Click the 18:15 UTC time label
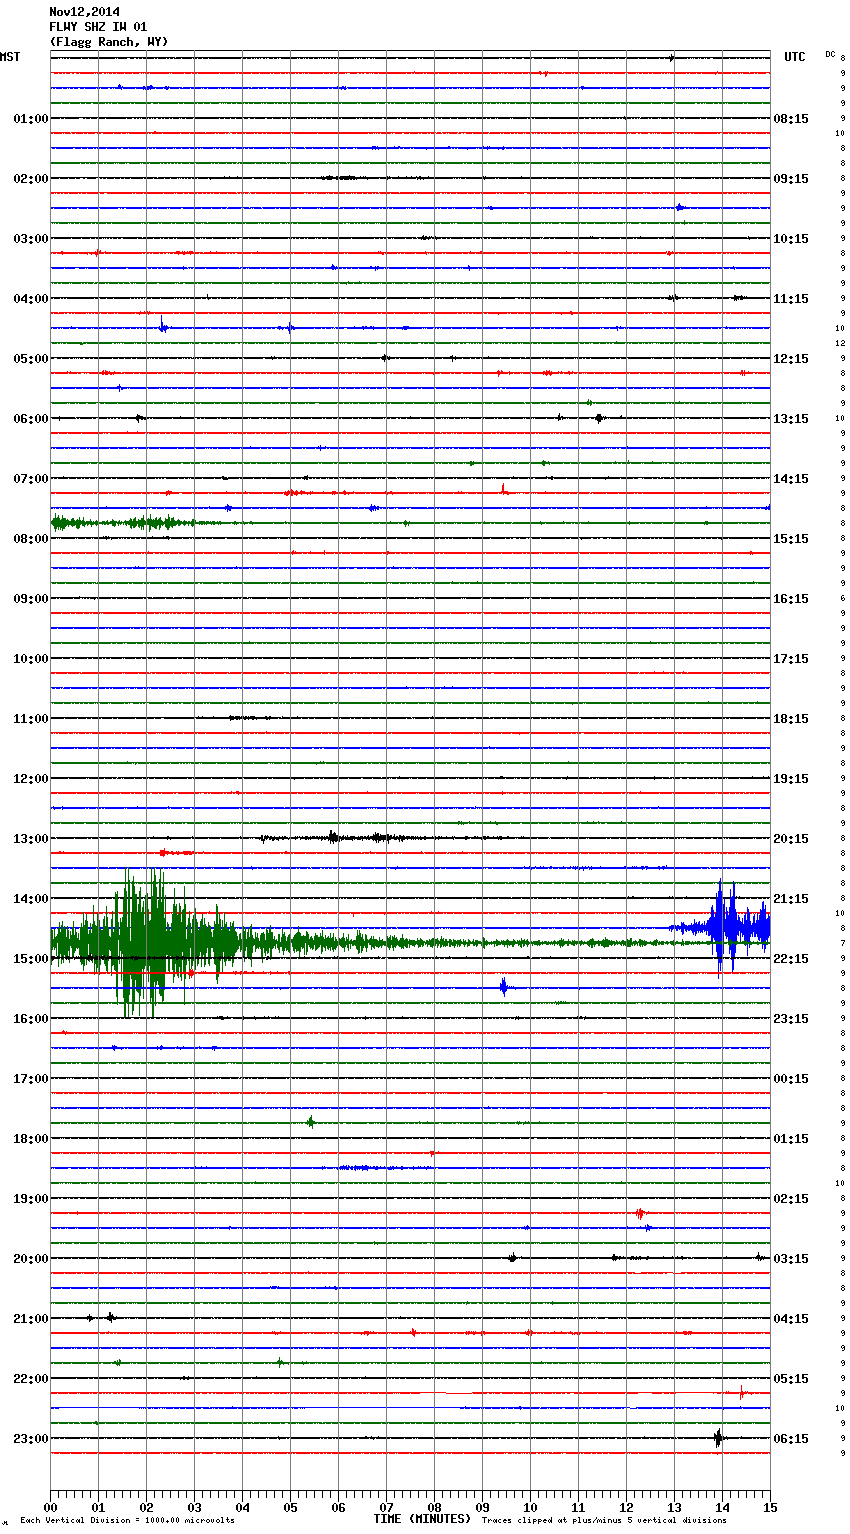The image size is (850, 1534). [791, 719]
